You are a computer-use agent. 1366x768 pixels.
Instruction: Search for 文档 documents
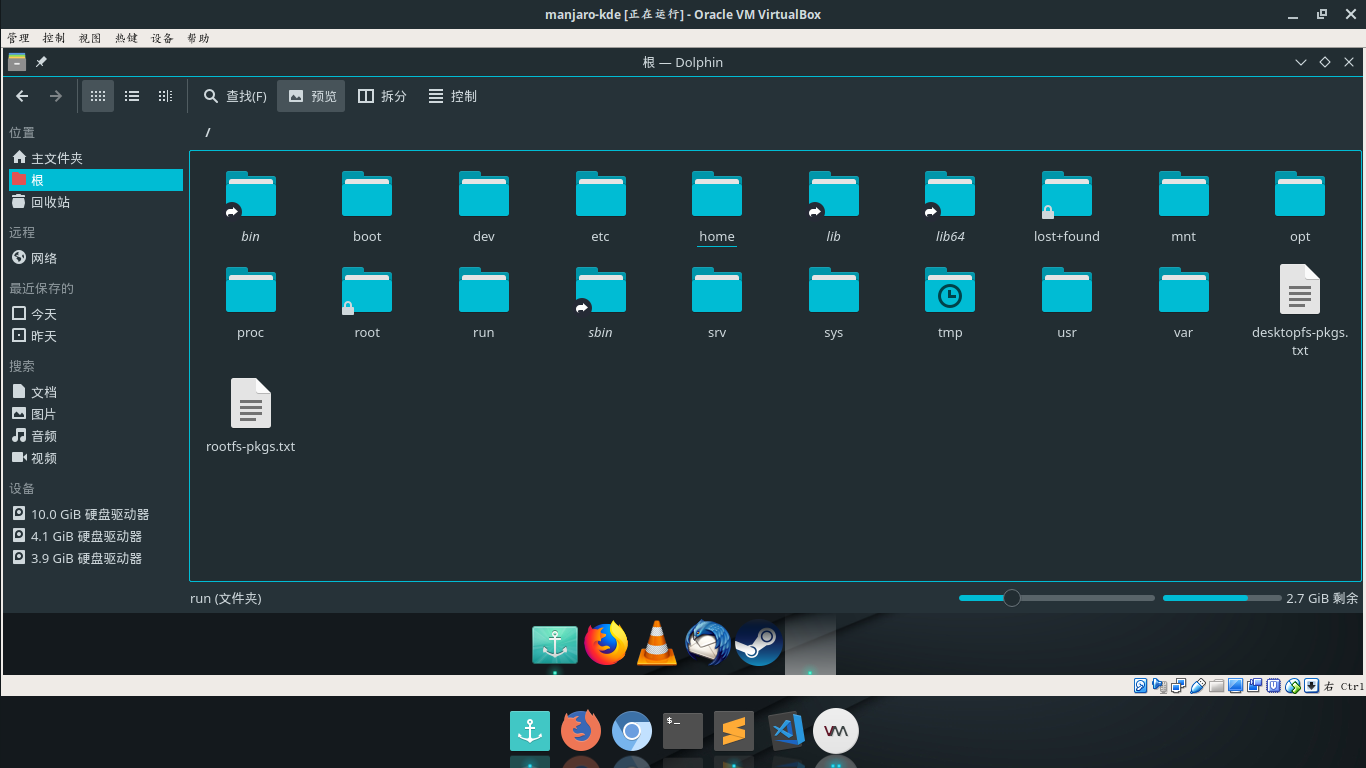(x=95, y=392)
